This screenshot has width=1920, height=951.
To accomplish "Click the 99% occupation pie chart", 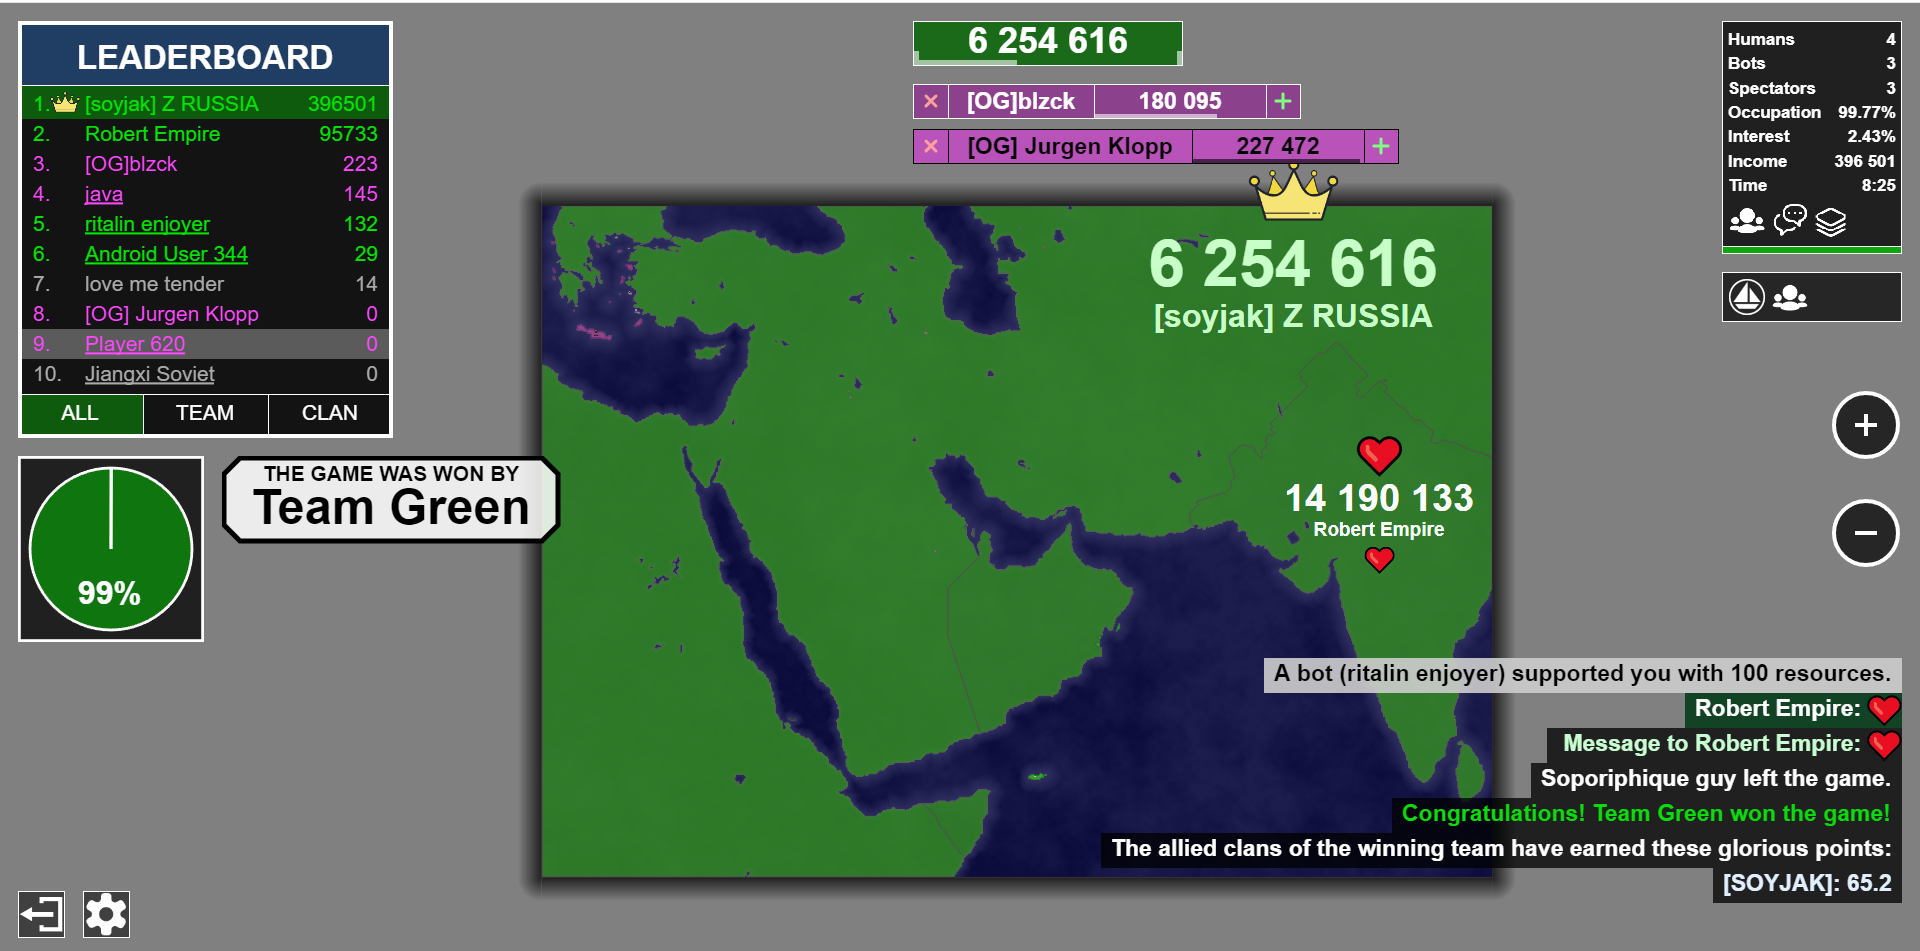I will click(x=111, y=549).
